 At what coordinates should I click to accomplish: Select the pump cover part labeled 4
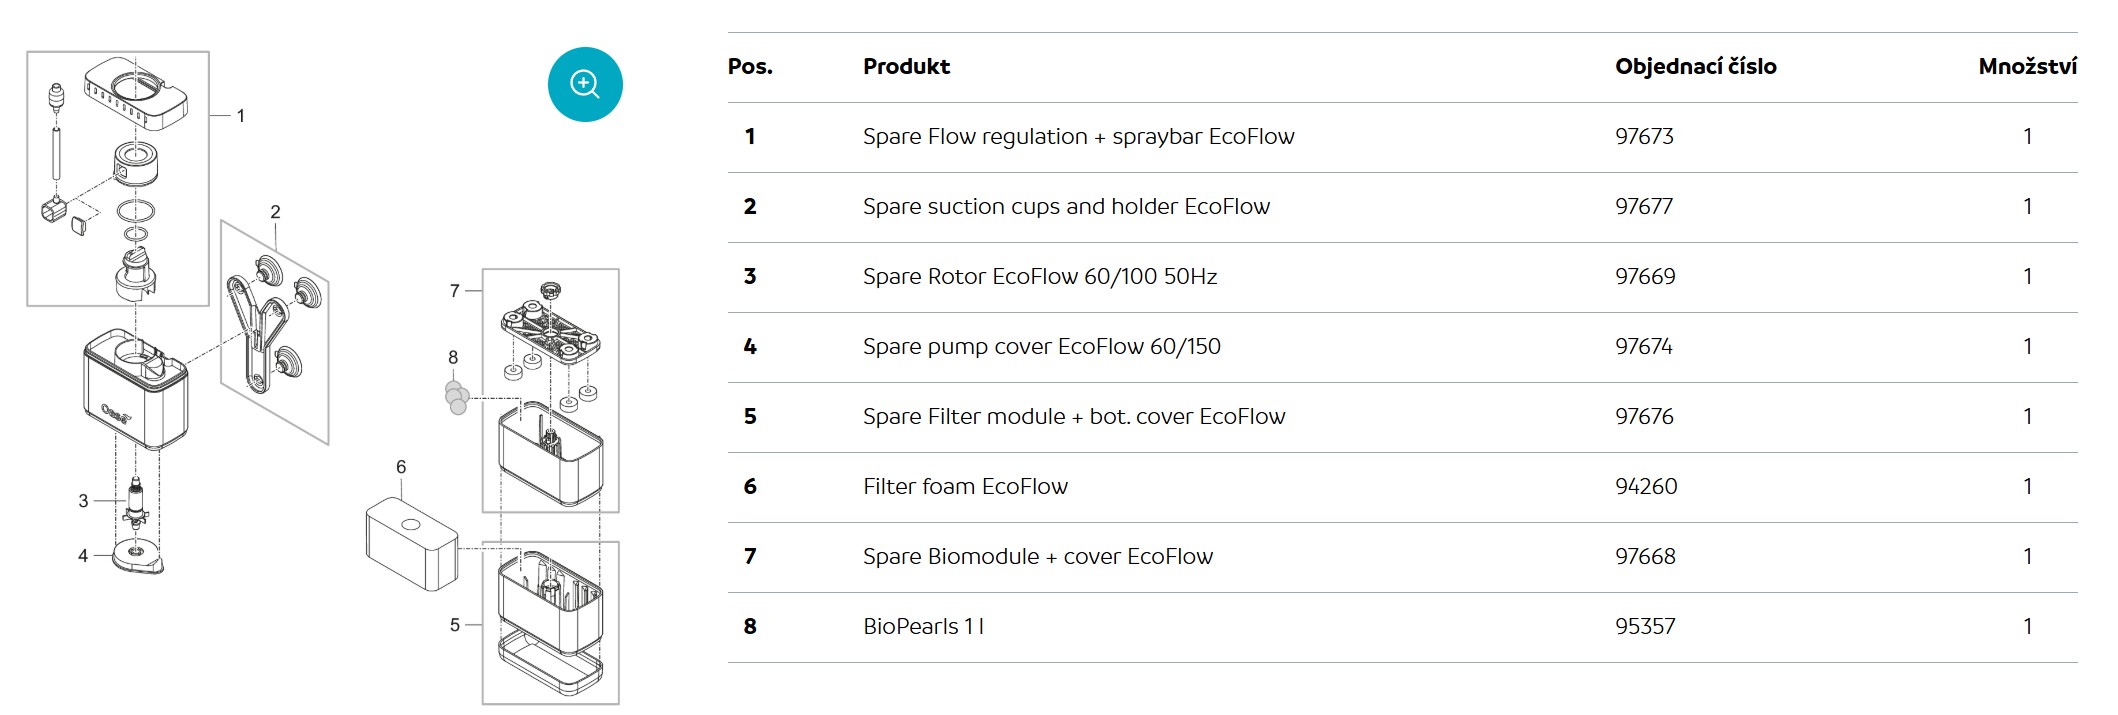(136, 557)
